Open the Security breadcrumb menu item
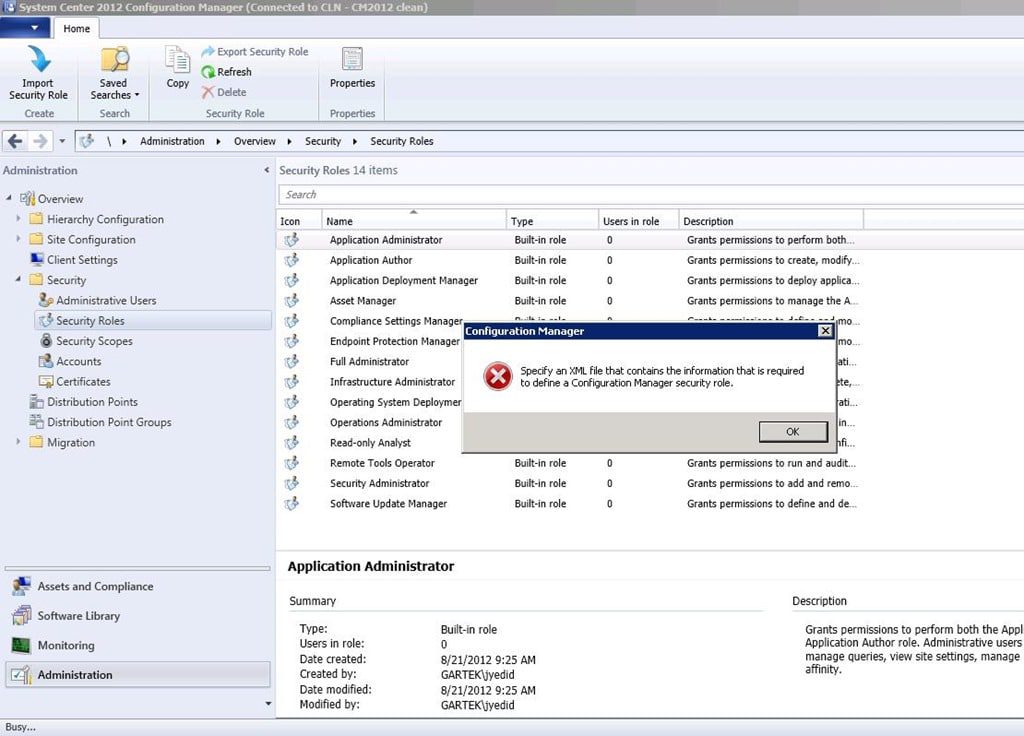Image resolution: width=1024 pixels, height=736 pixels. [324, 141]
